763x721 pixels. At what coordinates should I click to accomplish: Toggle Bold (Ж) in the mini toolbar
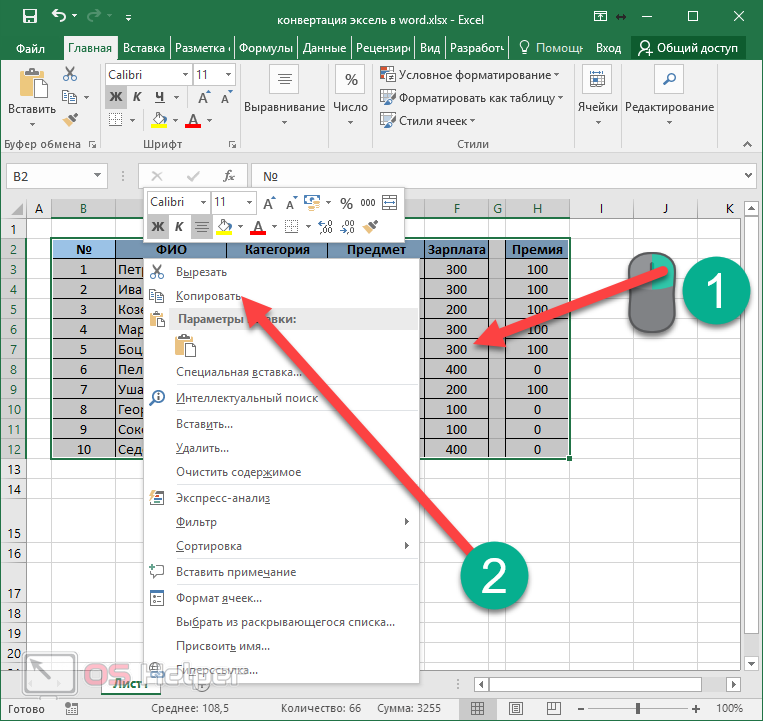point(158,227)
